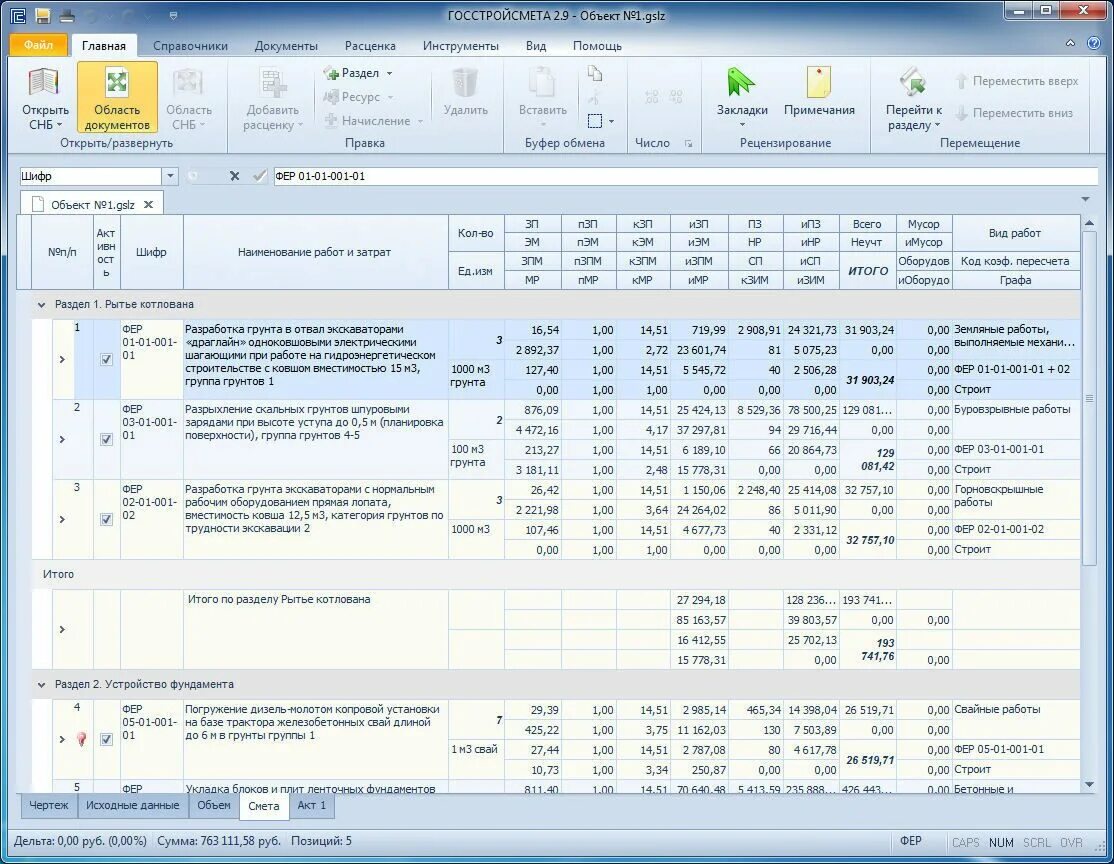The image size is (1114, 864).
Task: Open the Файл menu
Action: (x=38, y=45)
